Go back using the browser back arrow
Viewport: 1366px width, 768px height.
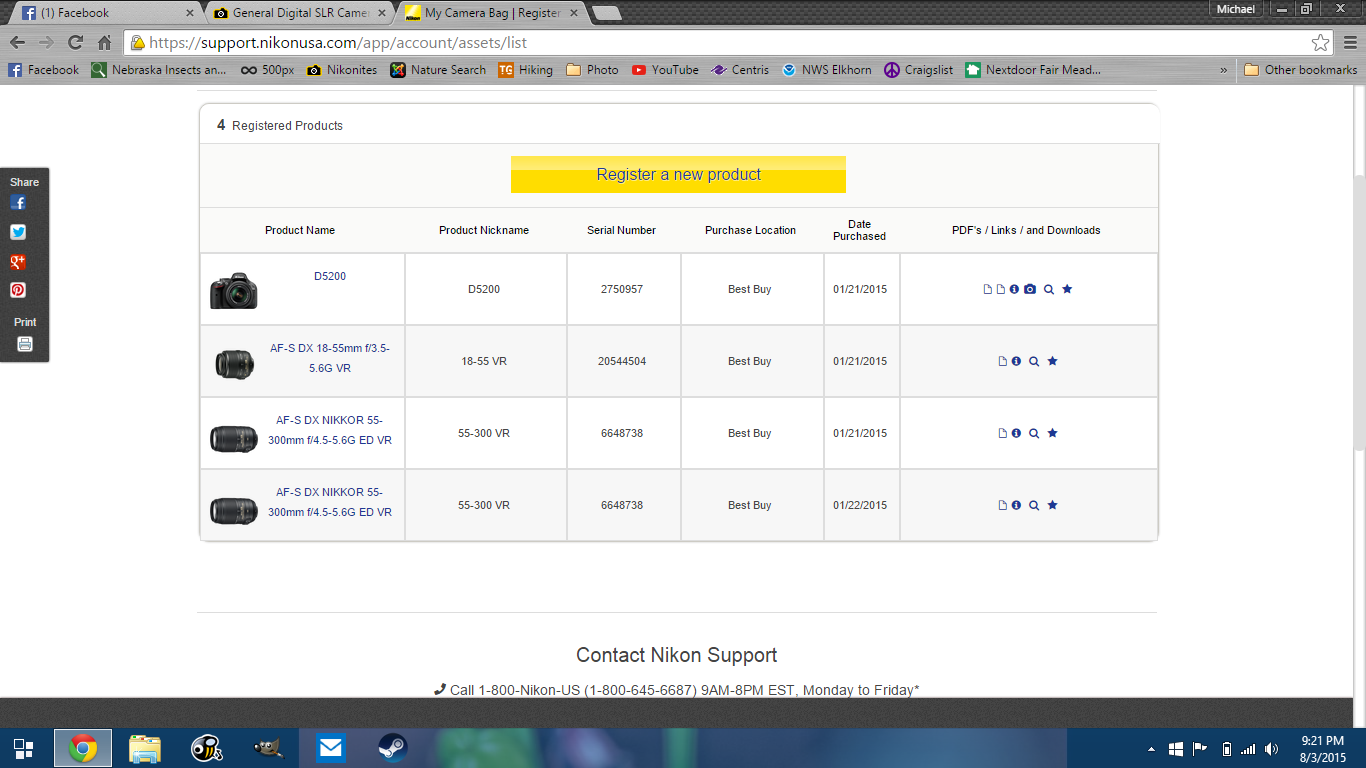[17, 43]
